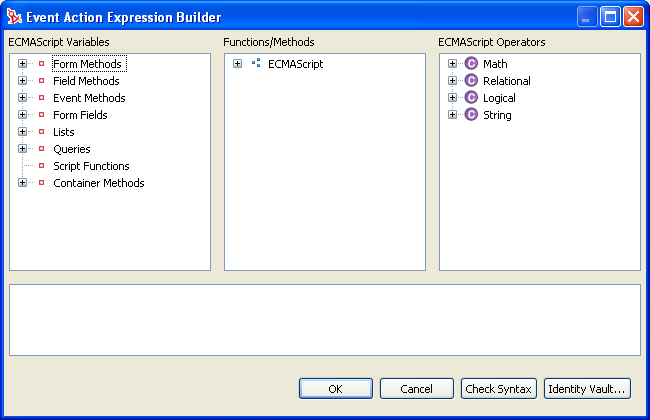Viewport: 650px width, 420px height.
Task: Select the Form Fields item
Action: pyautogui.click(x=80, y=115)
